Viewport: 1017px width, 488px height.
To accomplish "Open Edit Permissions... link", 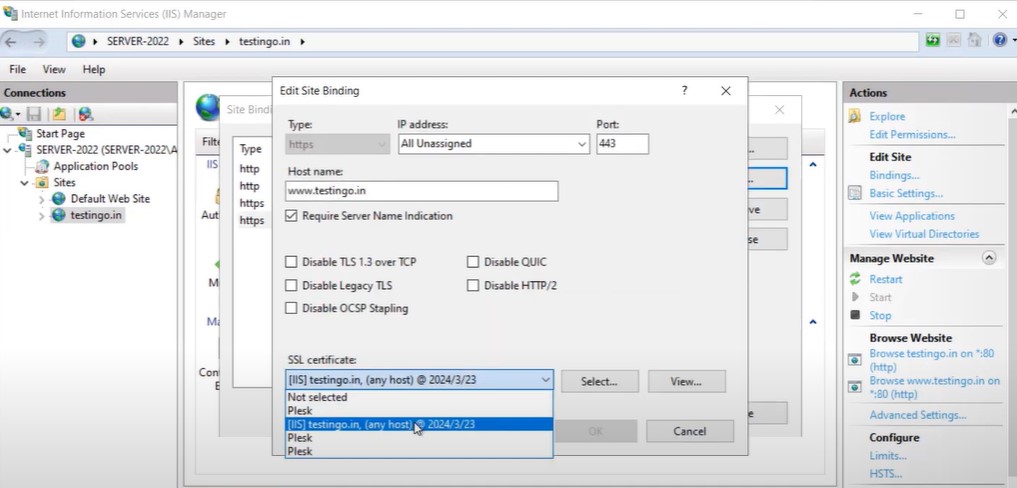I will coord(912,134).
